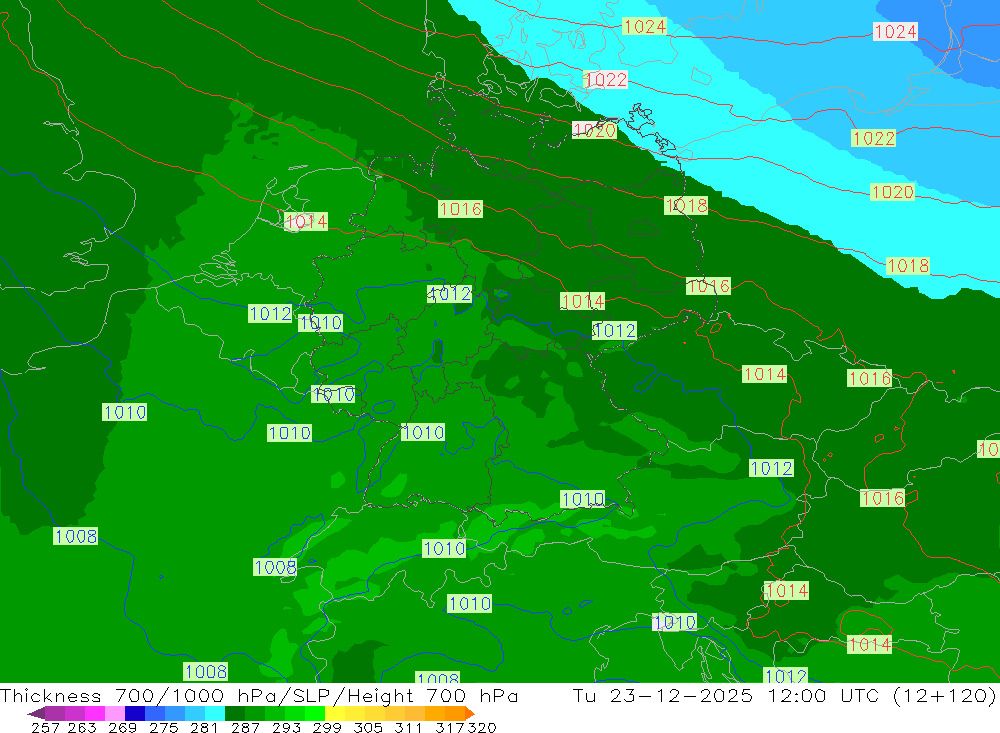
Task: Pick the pale pink legend swatch
Action: click(x=115, y=713)
